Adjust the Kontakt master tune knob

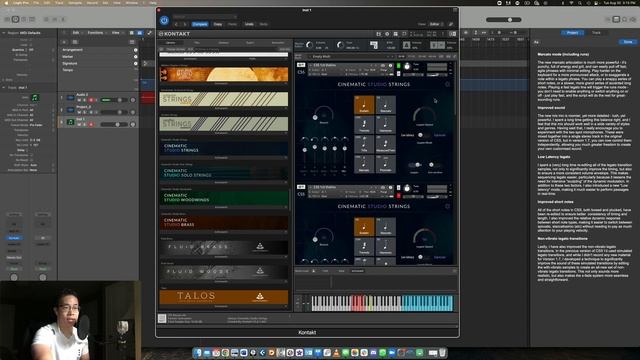pyautogui.click(x=340, y=45)
